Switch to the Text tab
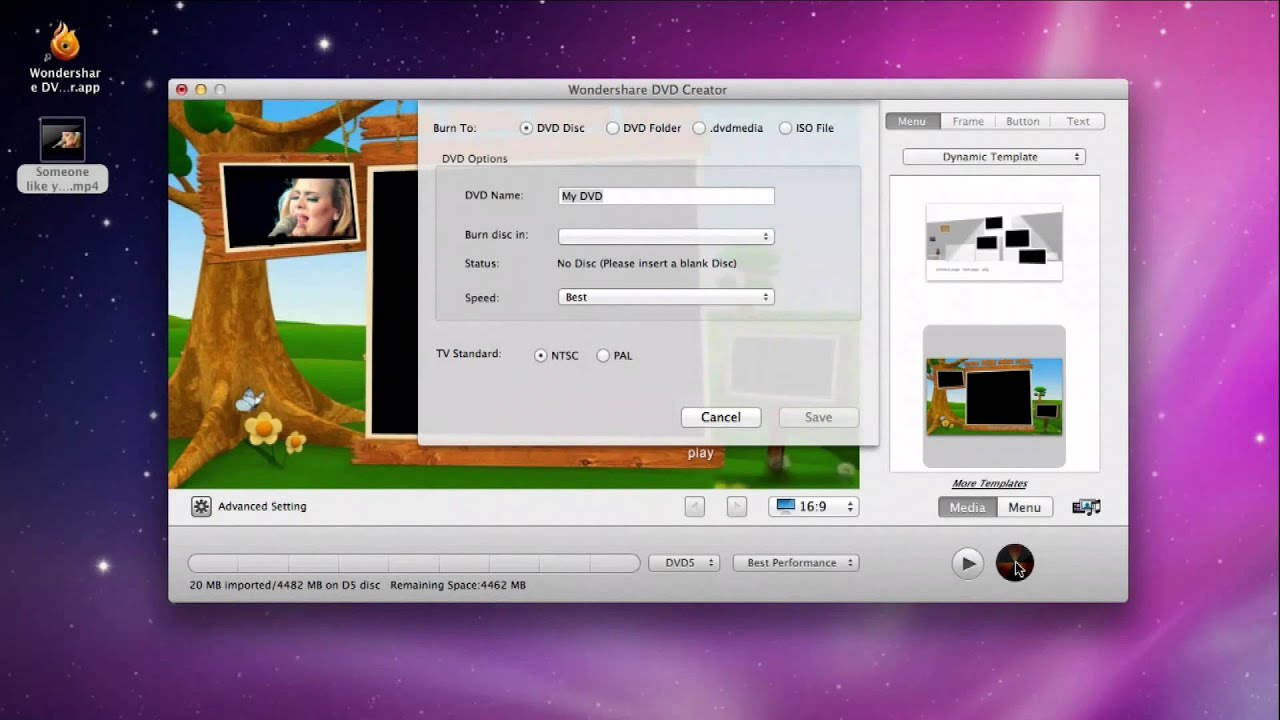Screen dimensions: 1280x720 (1078, 121)
